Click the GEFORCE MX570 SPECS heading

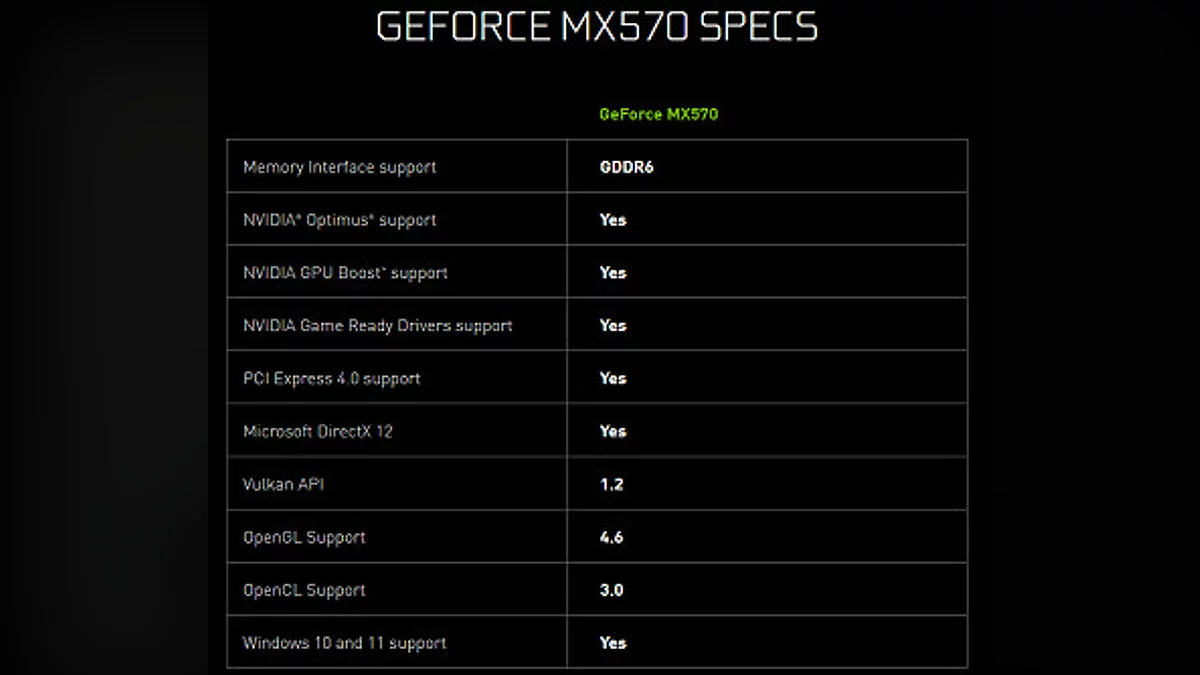[x=596, y=27]
